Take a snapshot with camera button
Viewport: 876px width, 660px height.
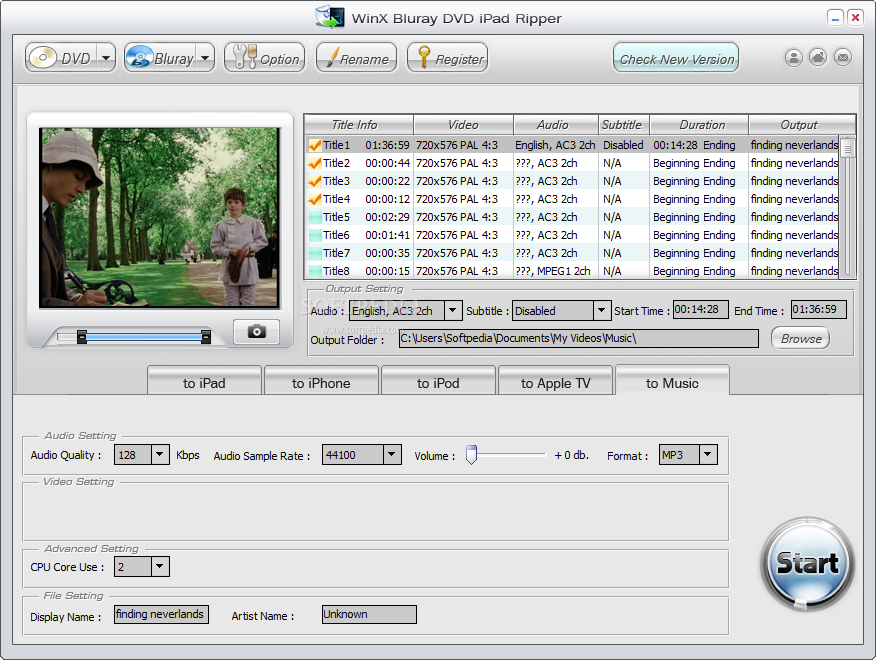(256, 331)
